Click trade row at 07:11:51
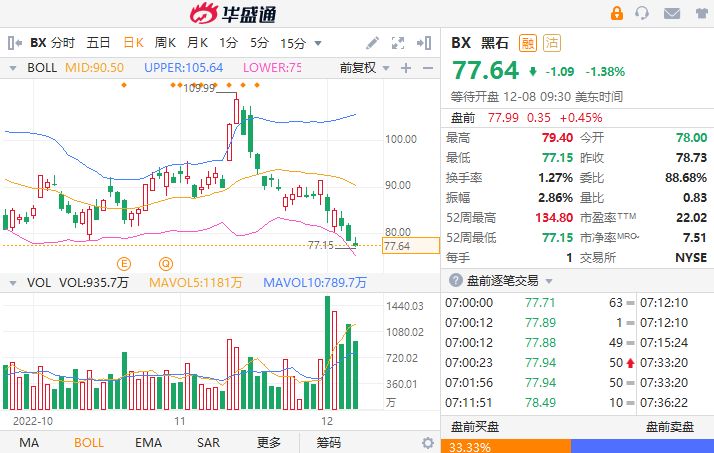714x453 pixels. tap(539, 402)
